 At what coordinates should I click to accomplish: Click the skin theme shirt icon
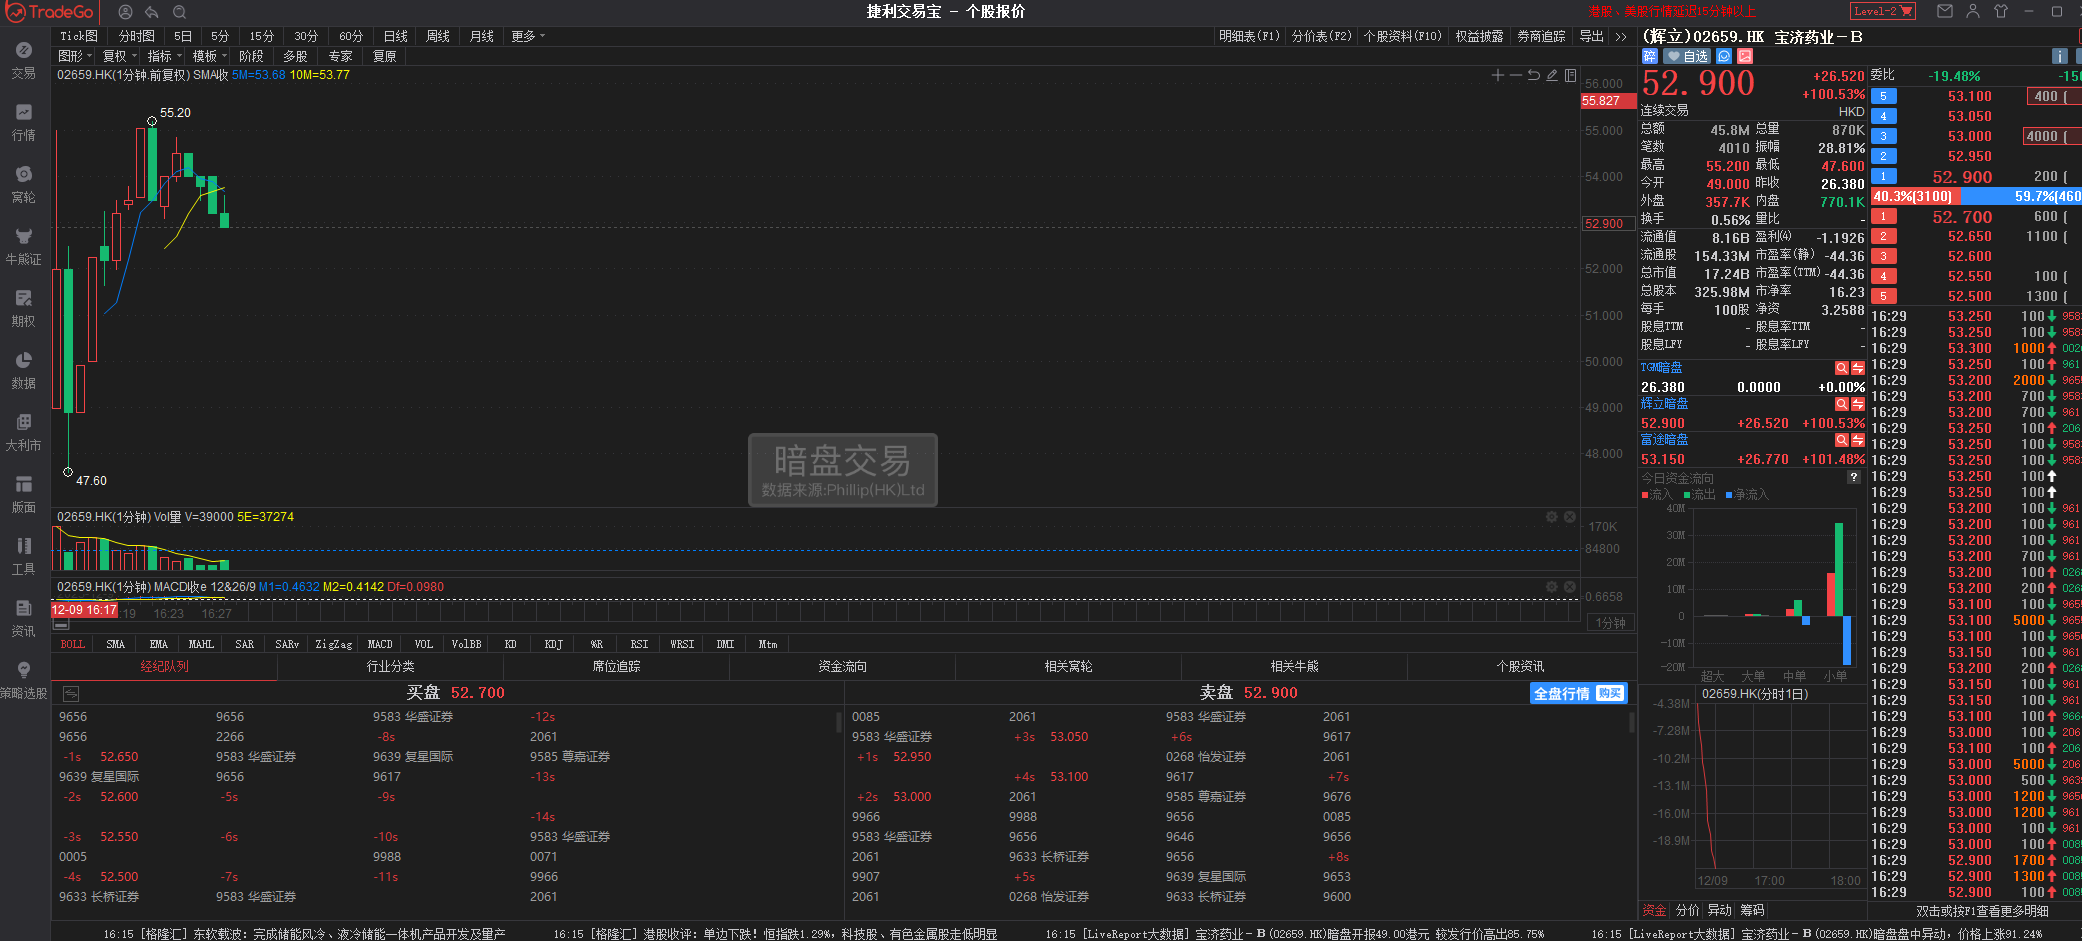pos(2001,12)
